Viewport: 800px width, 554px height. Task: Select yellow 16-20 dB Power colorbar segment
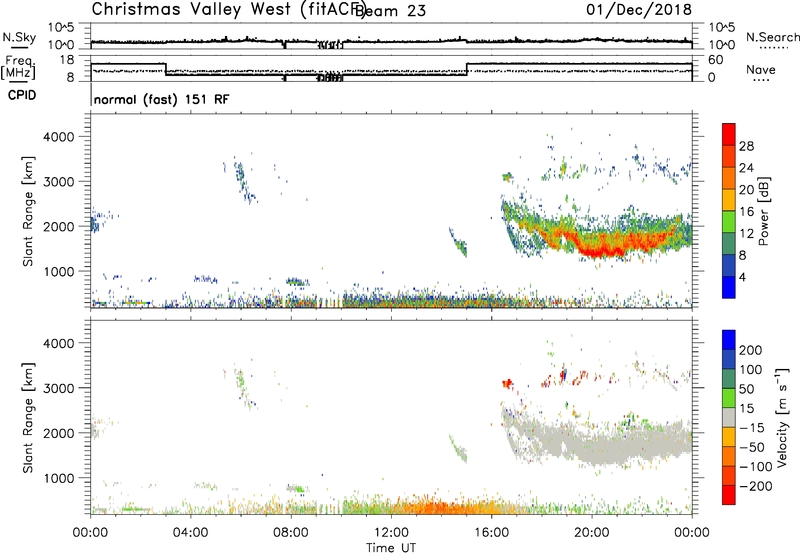tap(729, 199)
